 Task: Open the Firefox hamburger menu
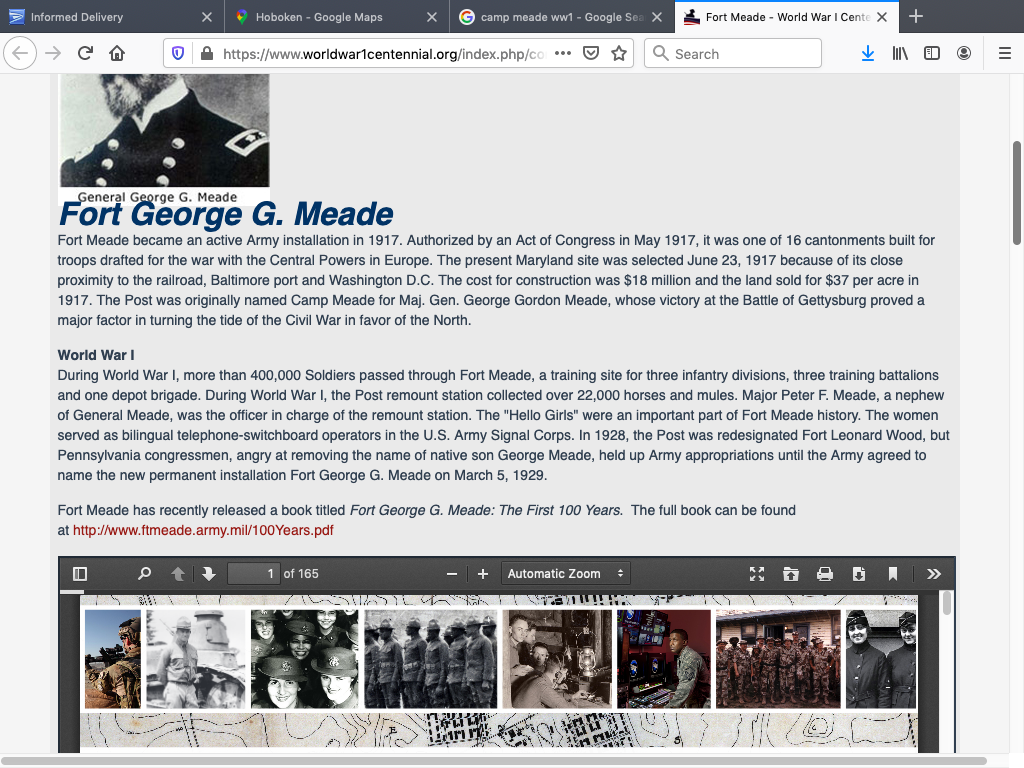(x=1004, y=54)
